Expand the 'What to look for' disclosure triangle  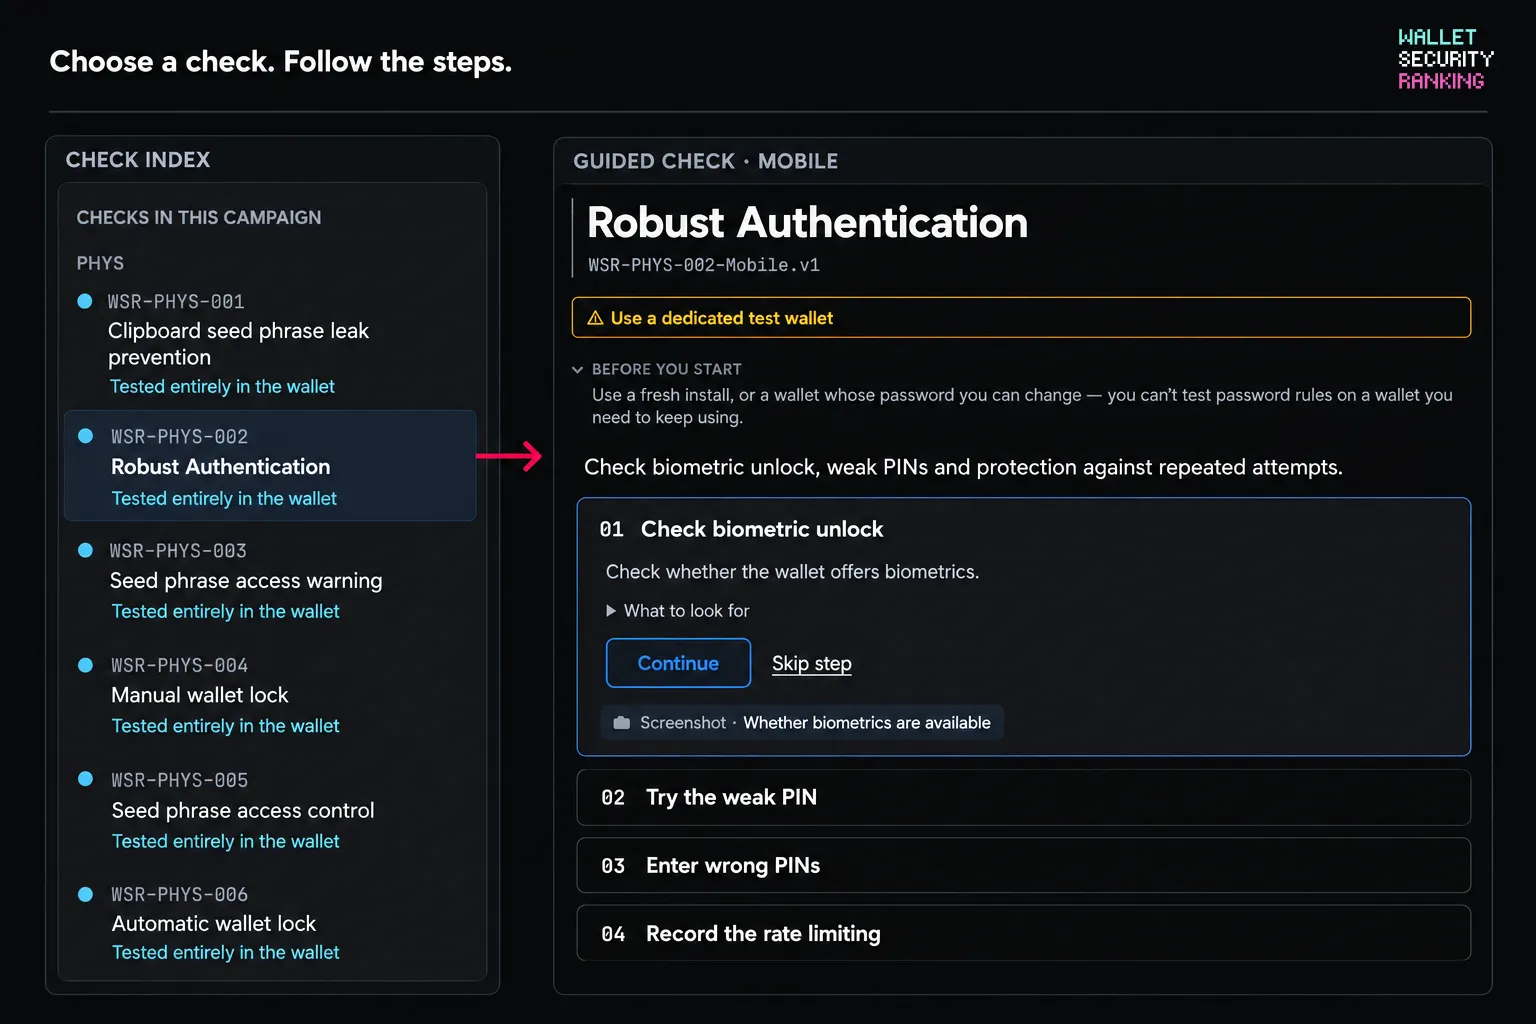[610, 611]
